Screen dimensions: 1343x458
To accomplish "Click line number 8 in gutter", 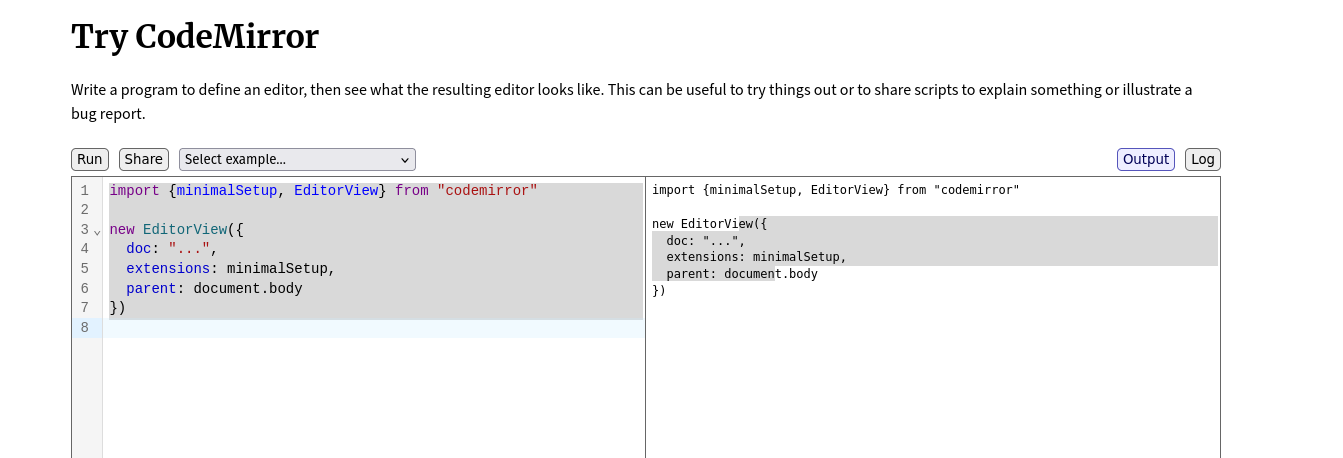I will coord(85,328).
